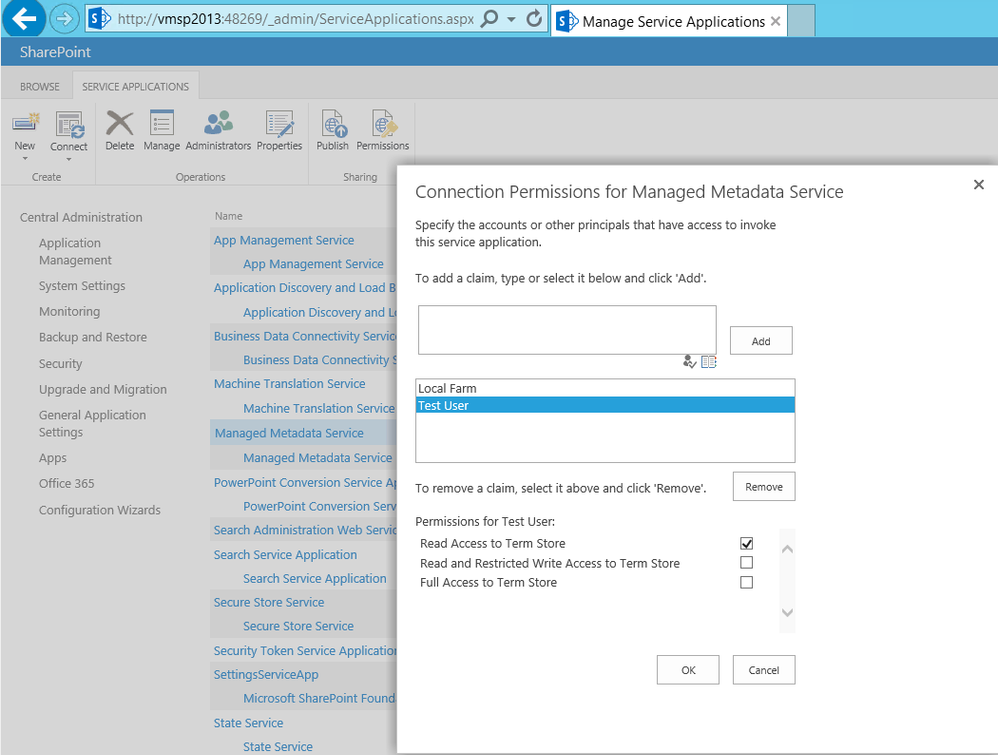Open the Administrators ribbon icon
The height and width of the screenshot is (755, 998).
[218, 123]
